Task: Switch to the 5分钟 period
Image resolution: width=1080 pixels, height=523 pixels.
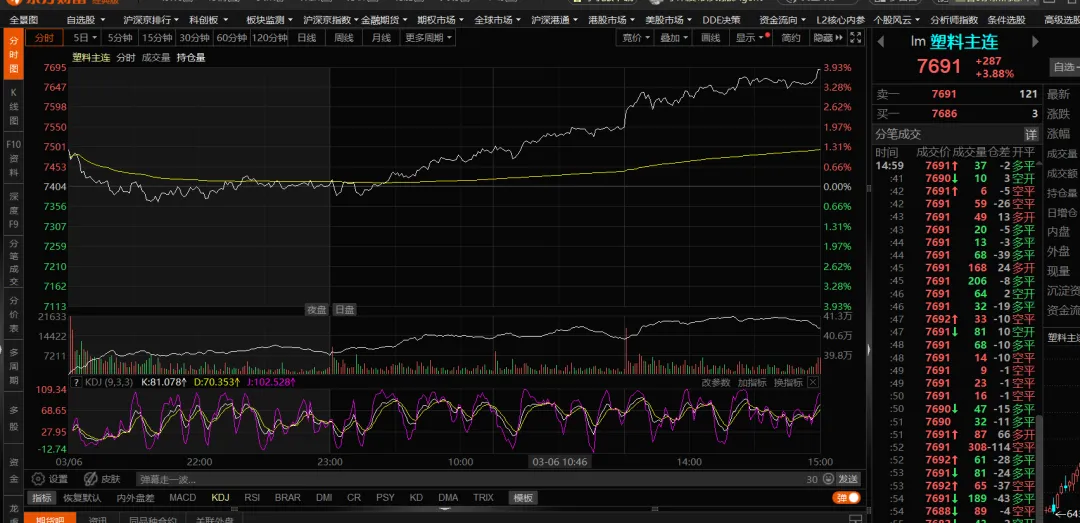Action: (x=120, y=38)
